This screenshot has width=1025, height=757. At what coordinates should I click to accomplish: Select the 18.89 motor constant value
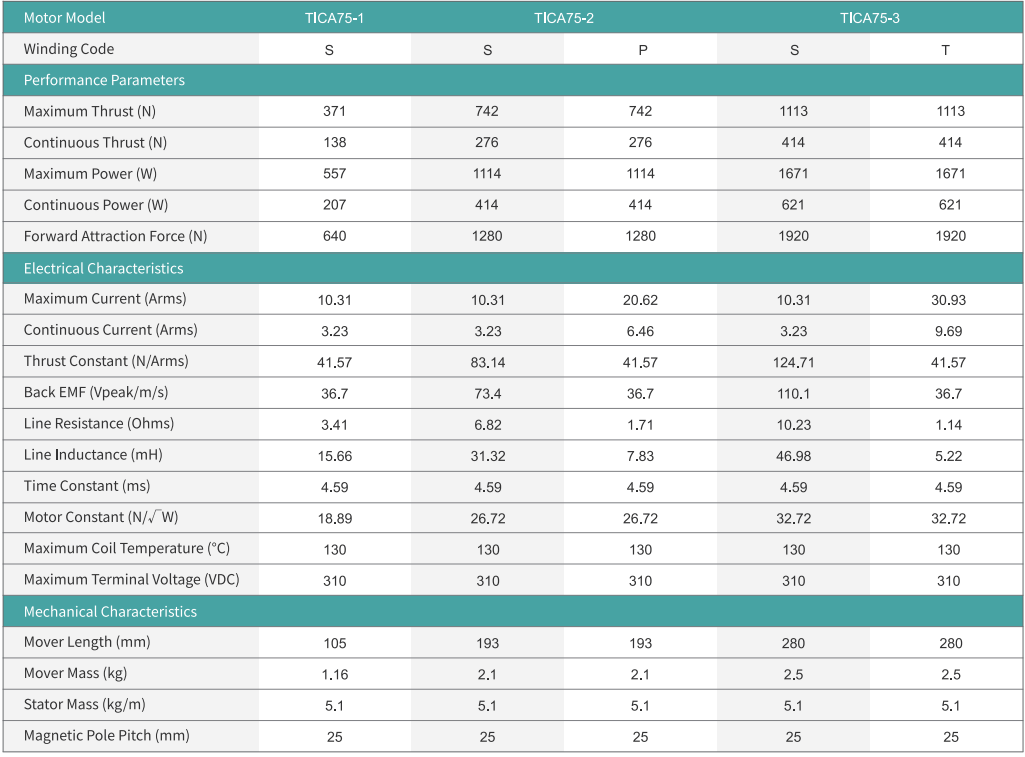335,519
